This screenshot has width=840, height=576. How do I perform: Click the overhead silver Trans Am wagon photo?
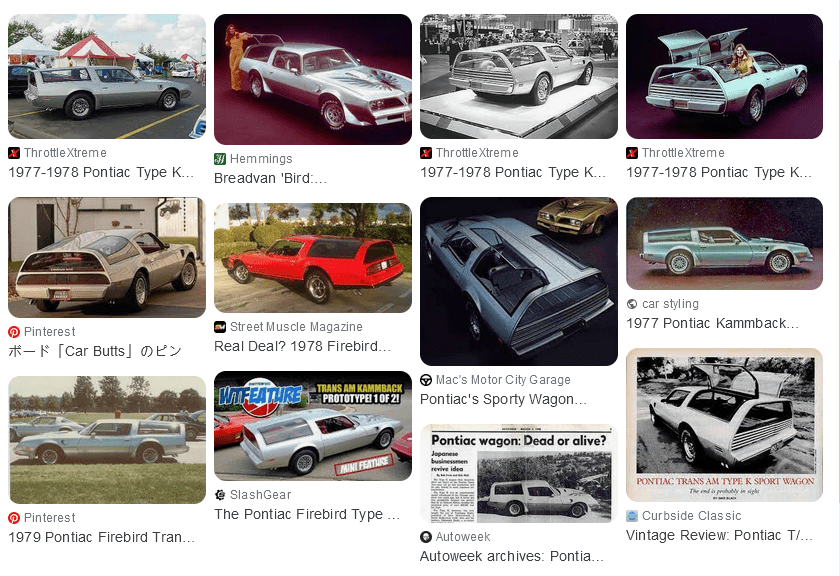(519, 280)
